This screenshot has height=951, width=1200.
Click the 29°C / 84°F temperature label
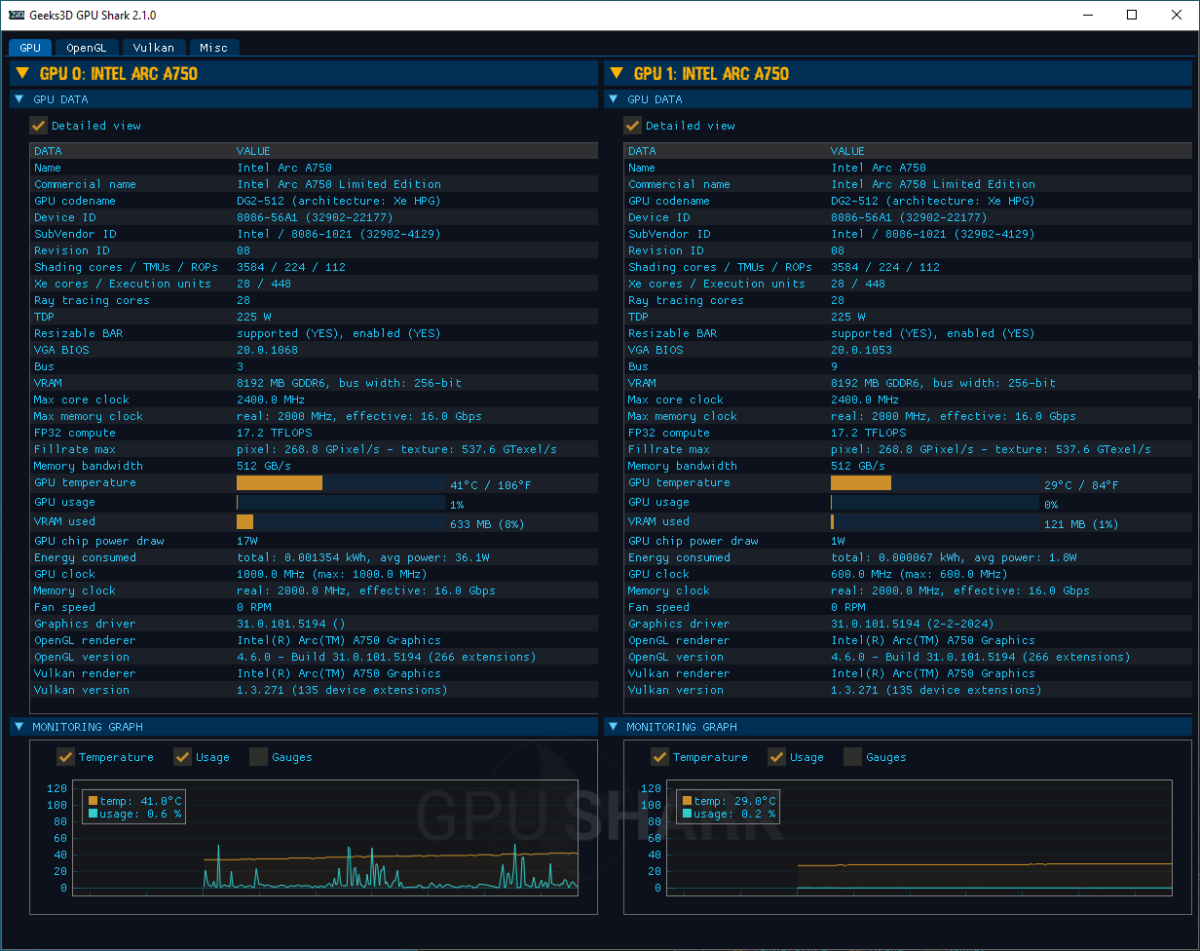1081,485
